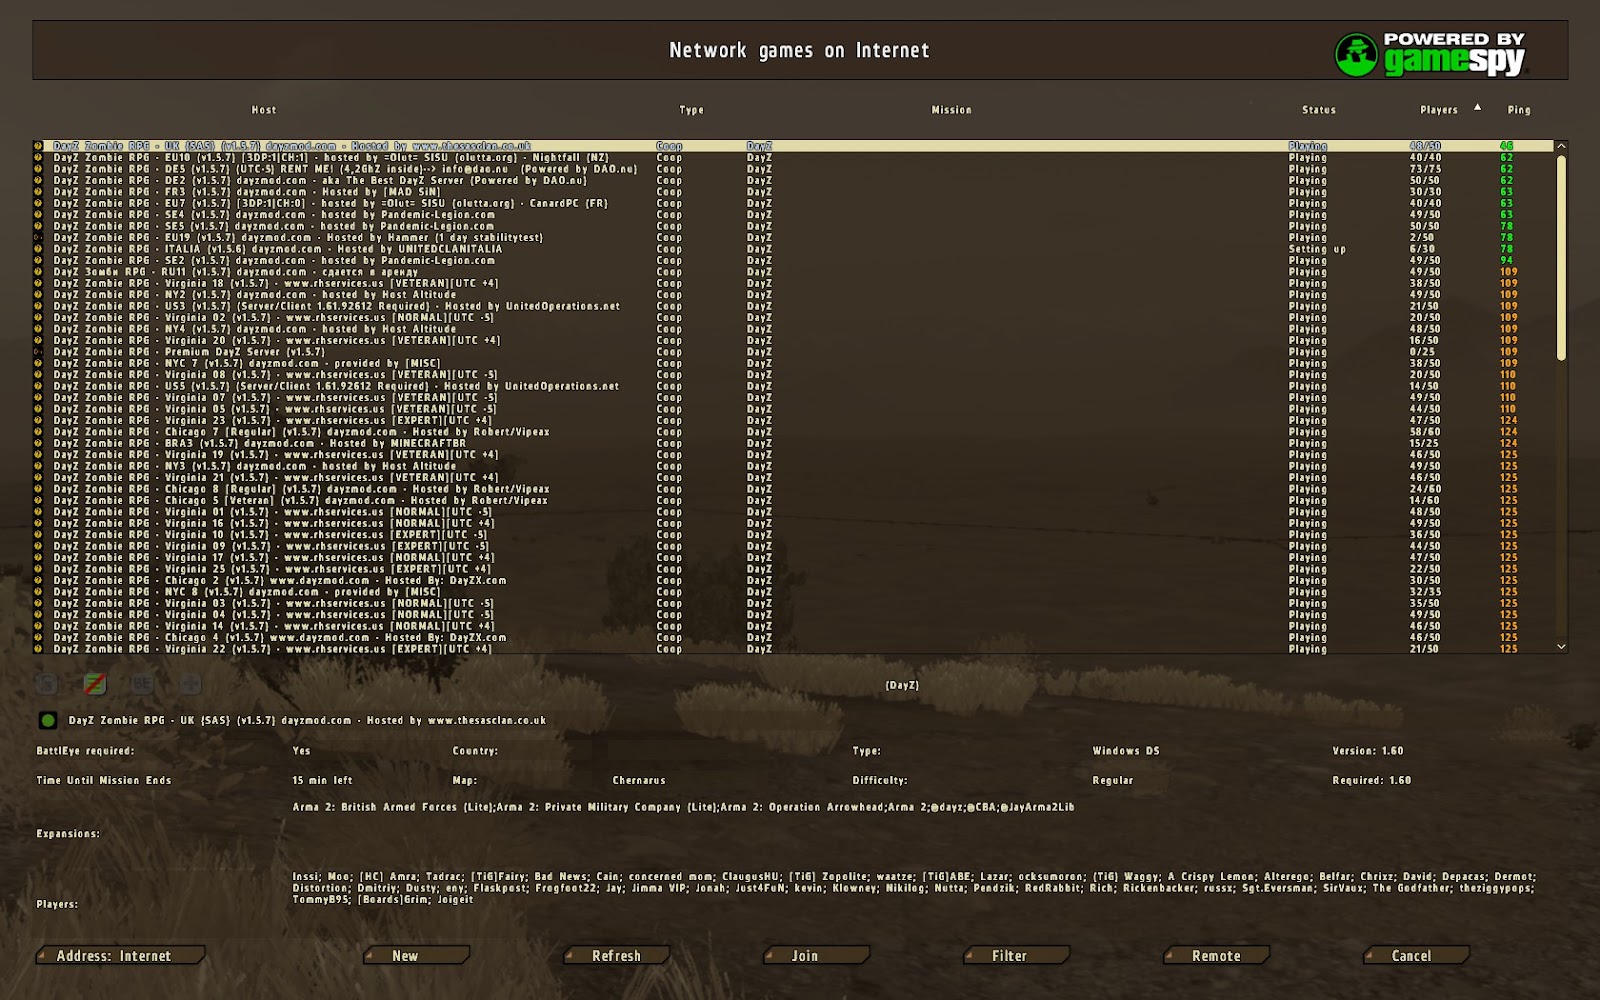
Task: Click the round icon on the Chicago 4 server row
Action: (x=39, y=637)
